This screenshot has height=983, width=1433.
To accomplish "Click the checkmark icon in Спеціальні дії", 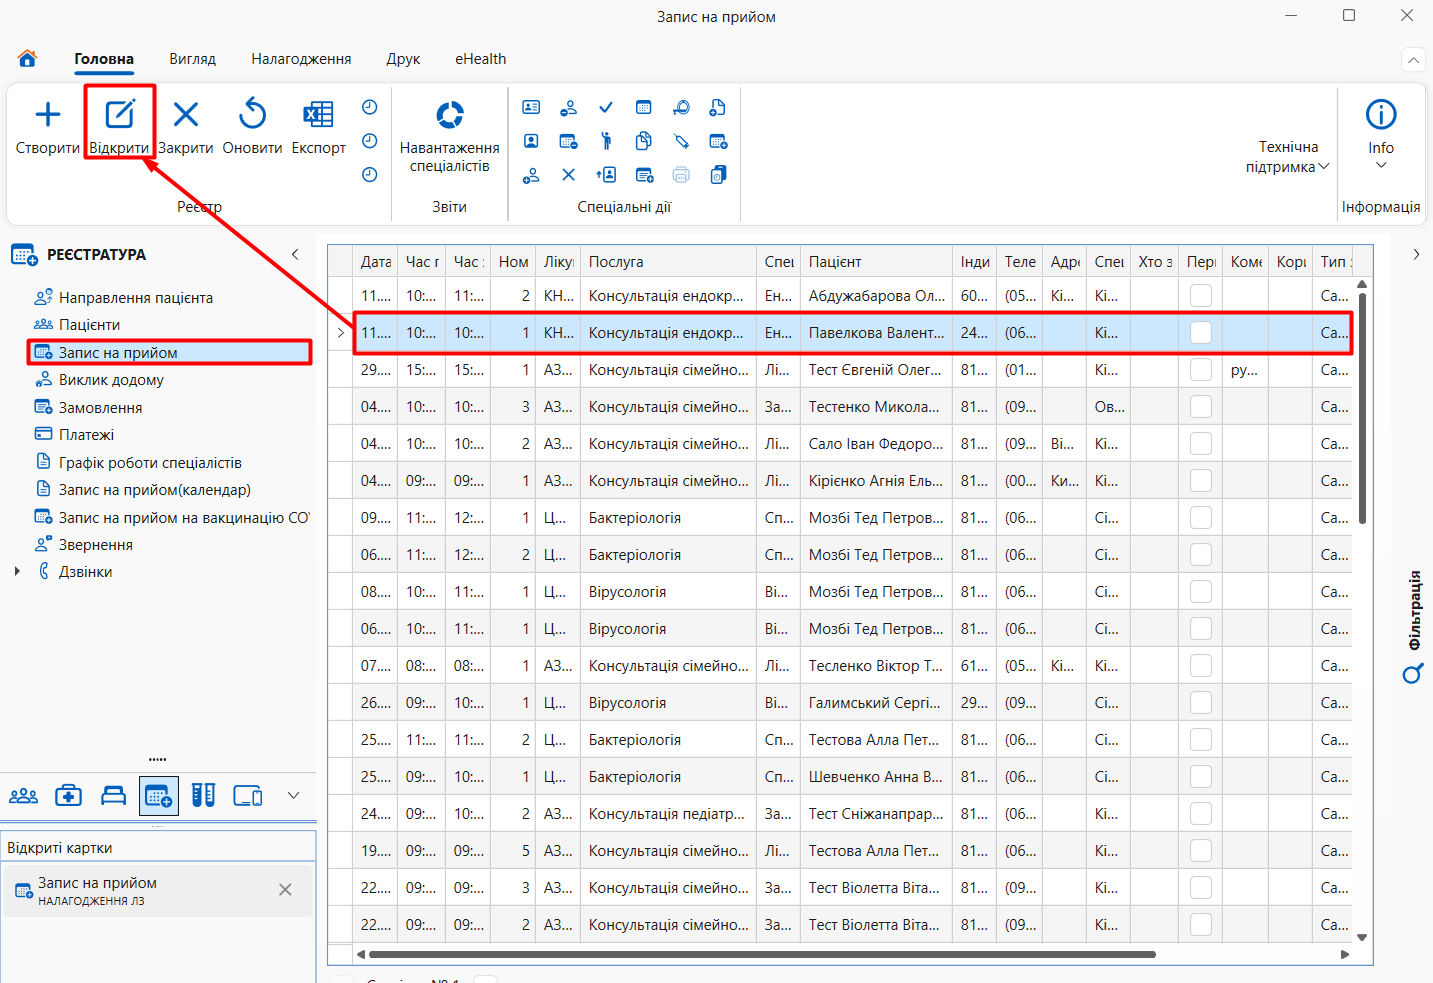I will click(x=606, y=107).
